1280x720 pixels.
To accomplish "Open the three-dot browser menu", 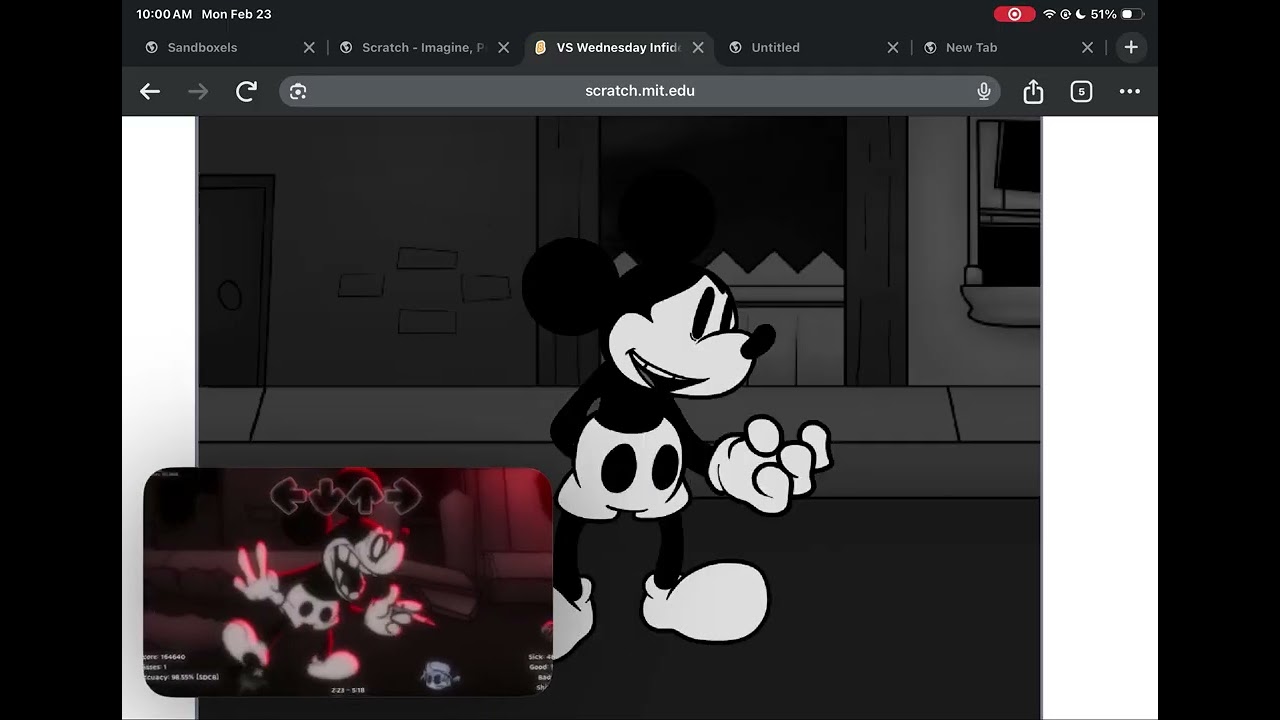I will pos(1130,92).
